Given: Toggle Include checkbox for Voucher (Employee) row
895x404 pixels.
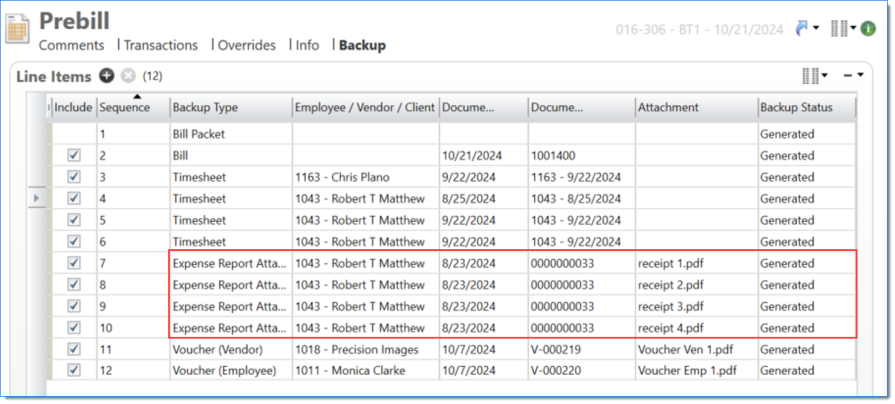Looking at the screenshot, I should click(x=73, y=370).
